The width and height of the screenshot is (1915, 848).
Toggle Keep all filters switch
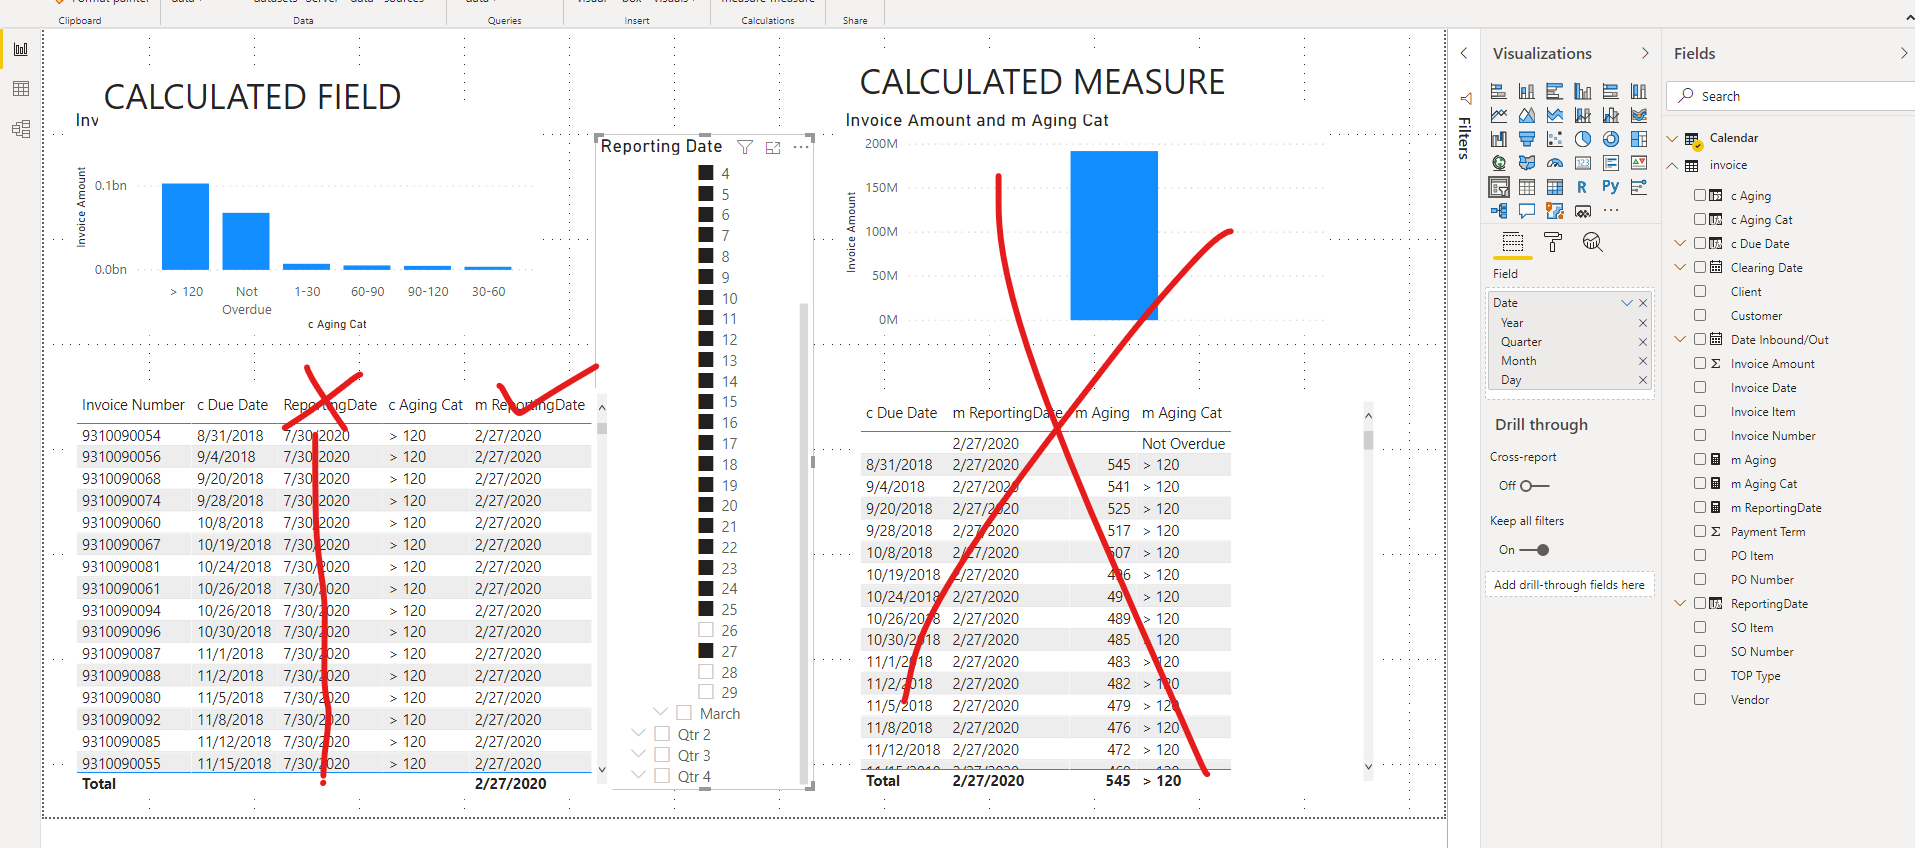coord(1534,550)
